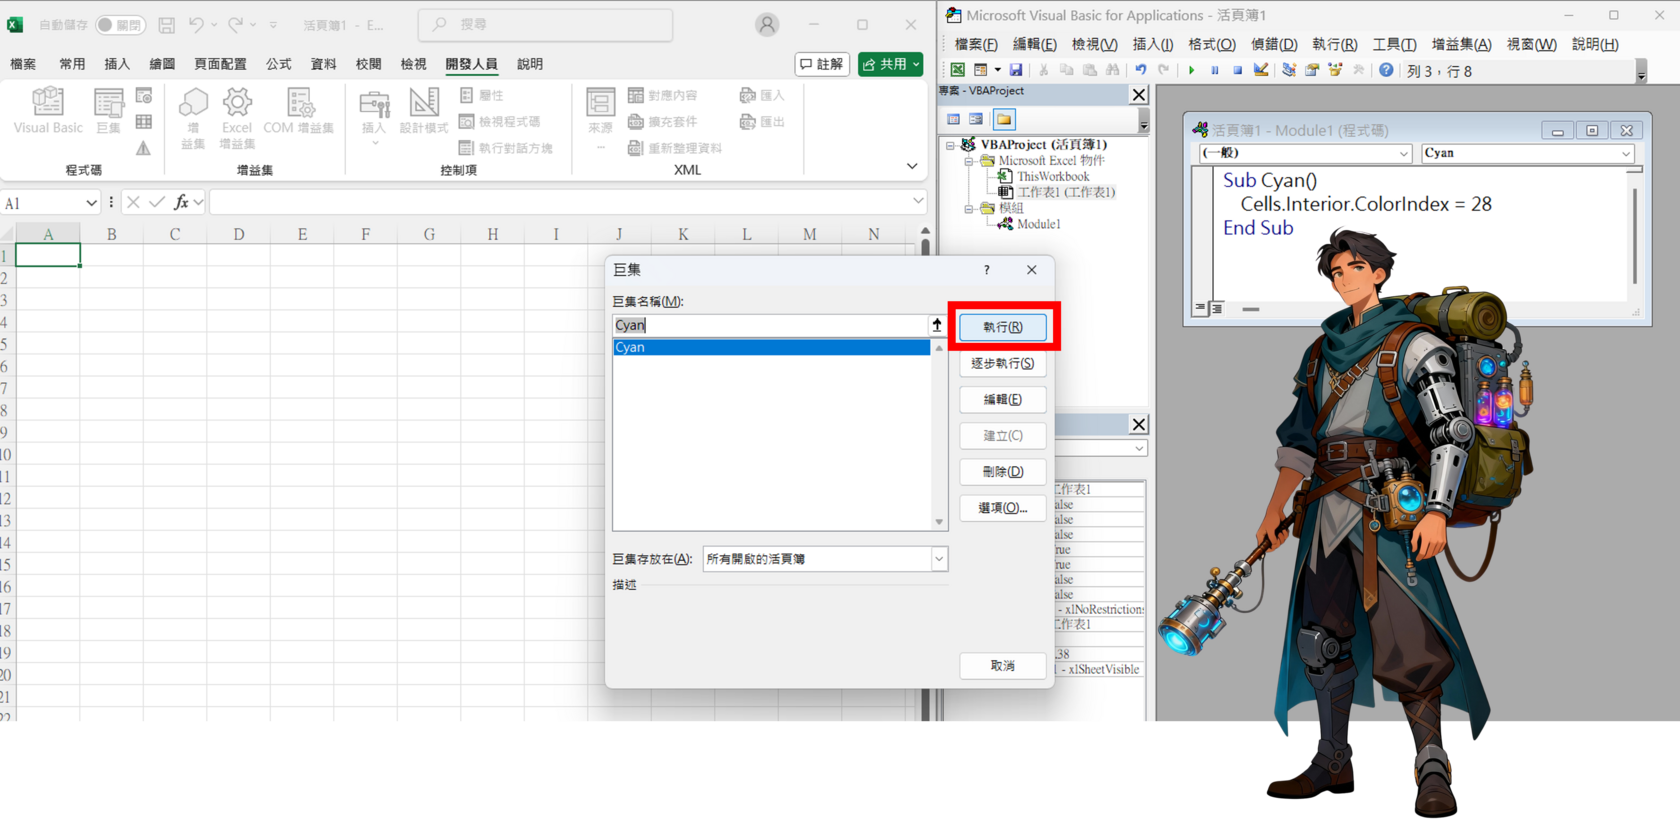Toggle Folders icon in project pane
This screenshot has height=825, width=1680.
1004,119
